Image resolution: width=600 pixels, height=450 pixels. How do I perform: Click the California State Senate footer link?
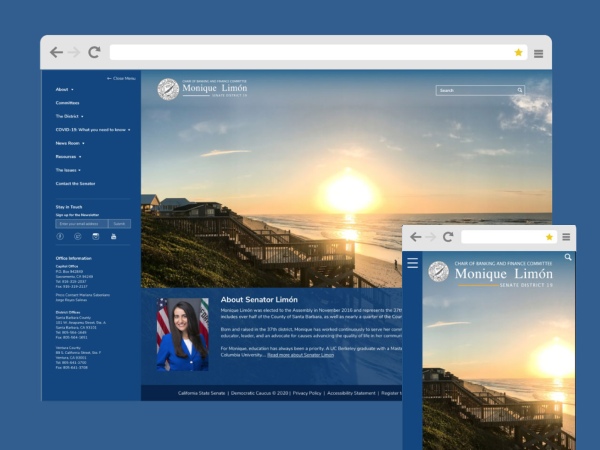coord(201,393)
